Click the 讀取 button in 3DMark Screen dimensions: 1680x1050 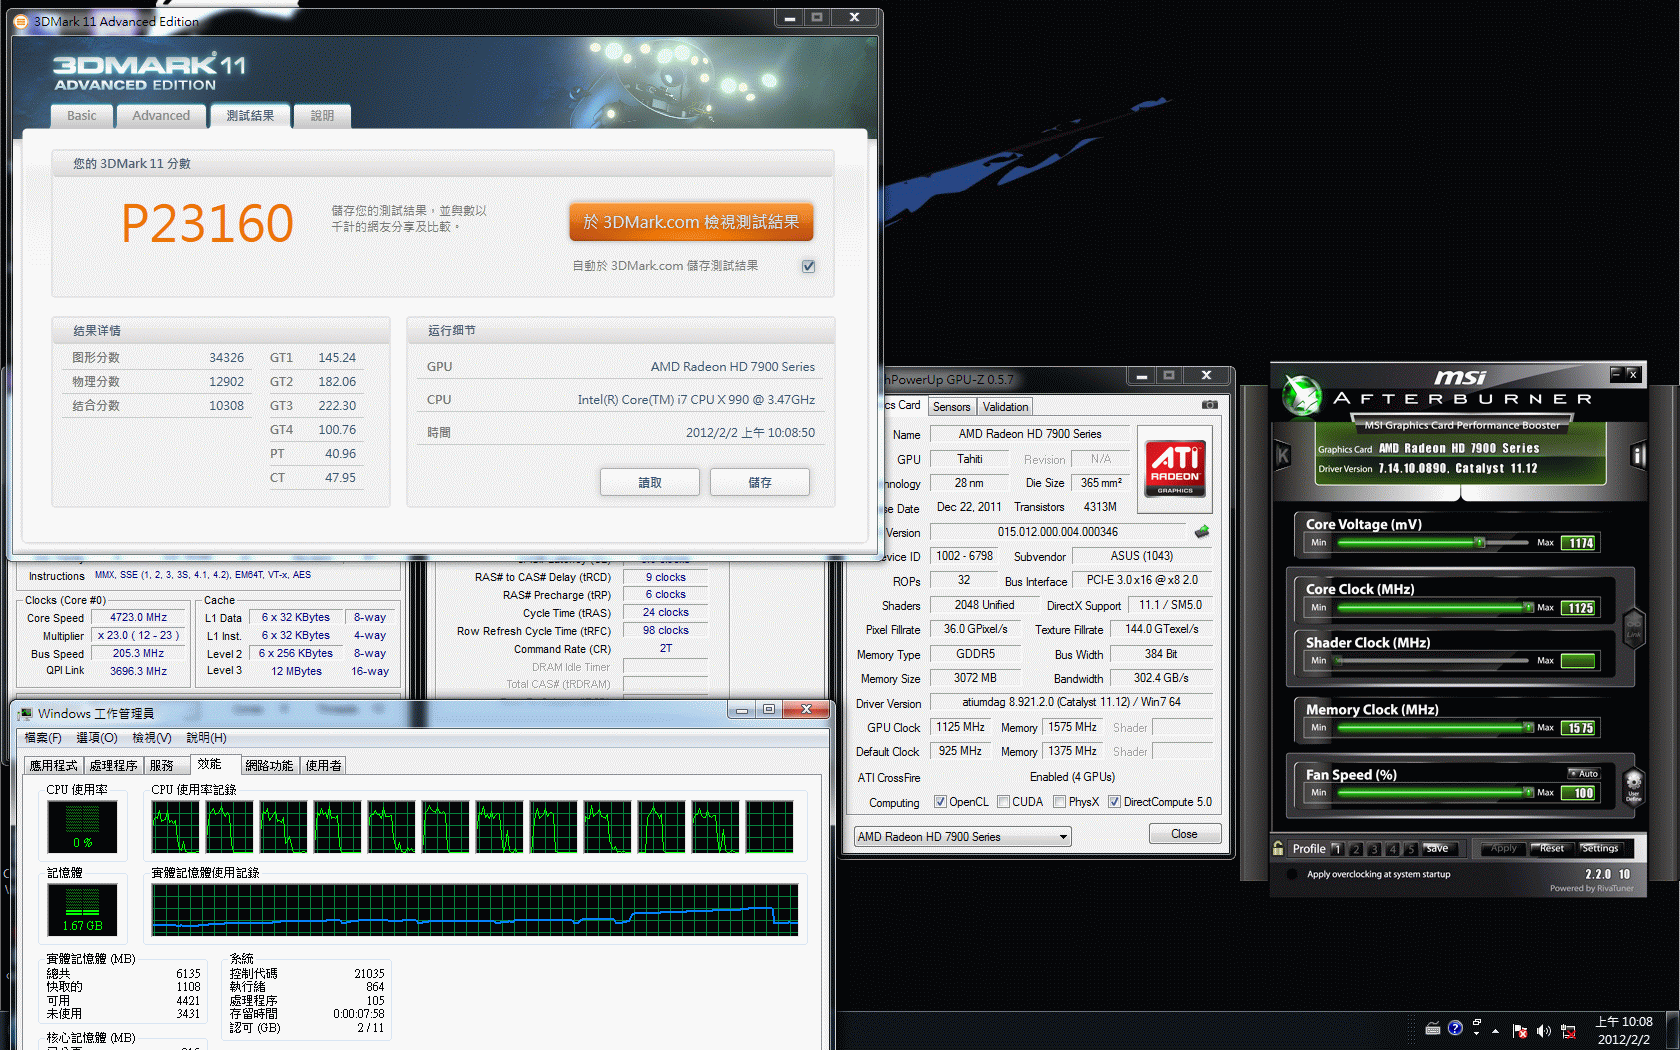click(650, 482)
